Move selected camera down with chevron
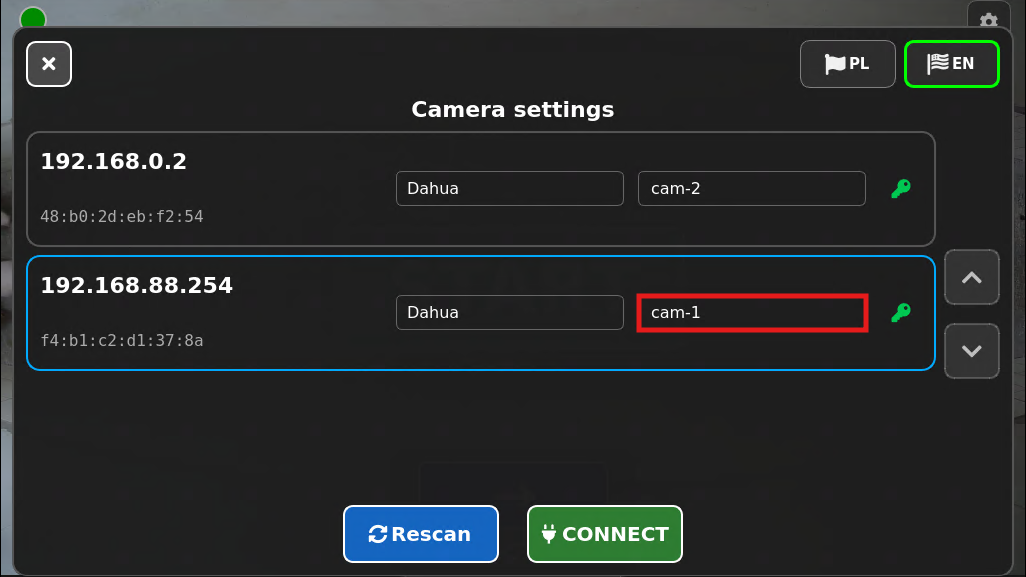 pyautogui.click(x=972, y=351)
